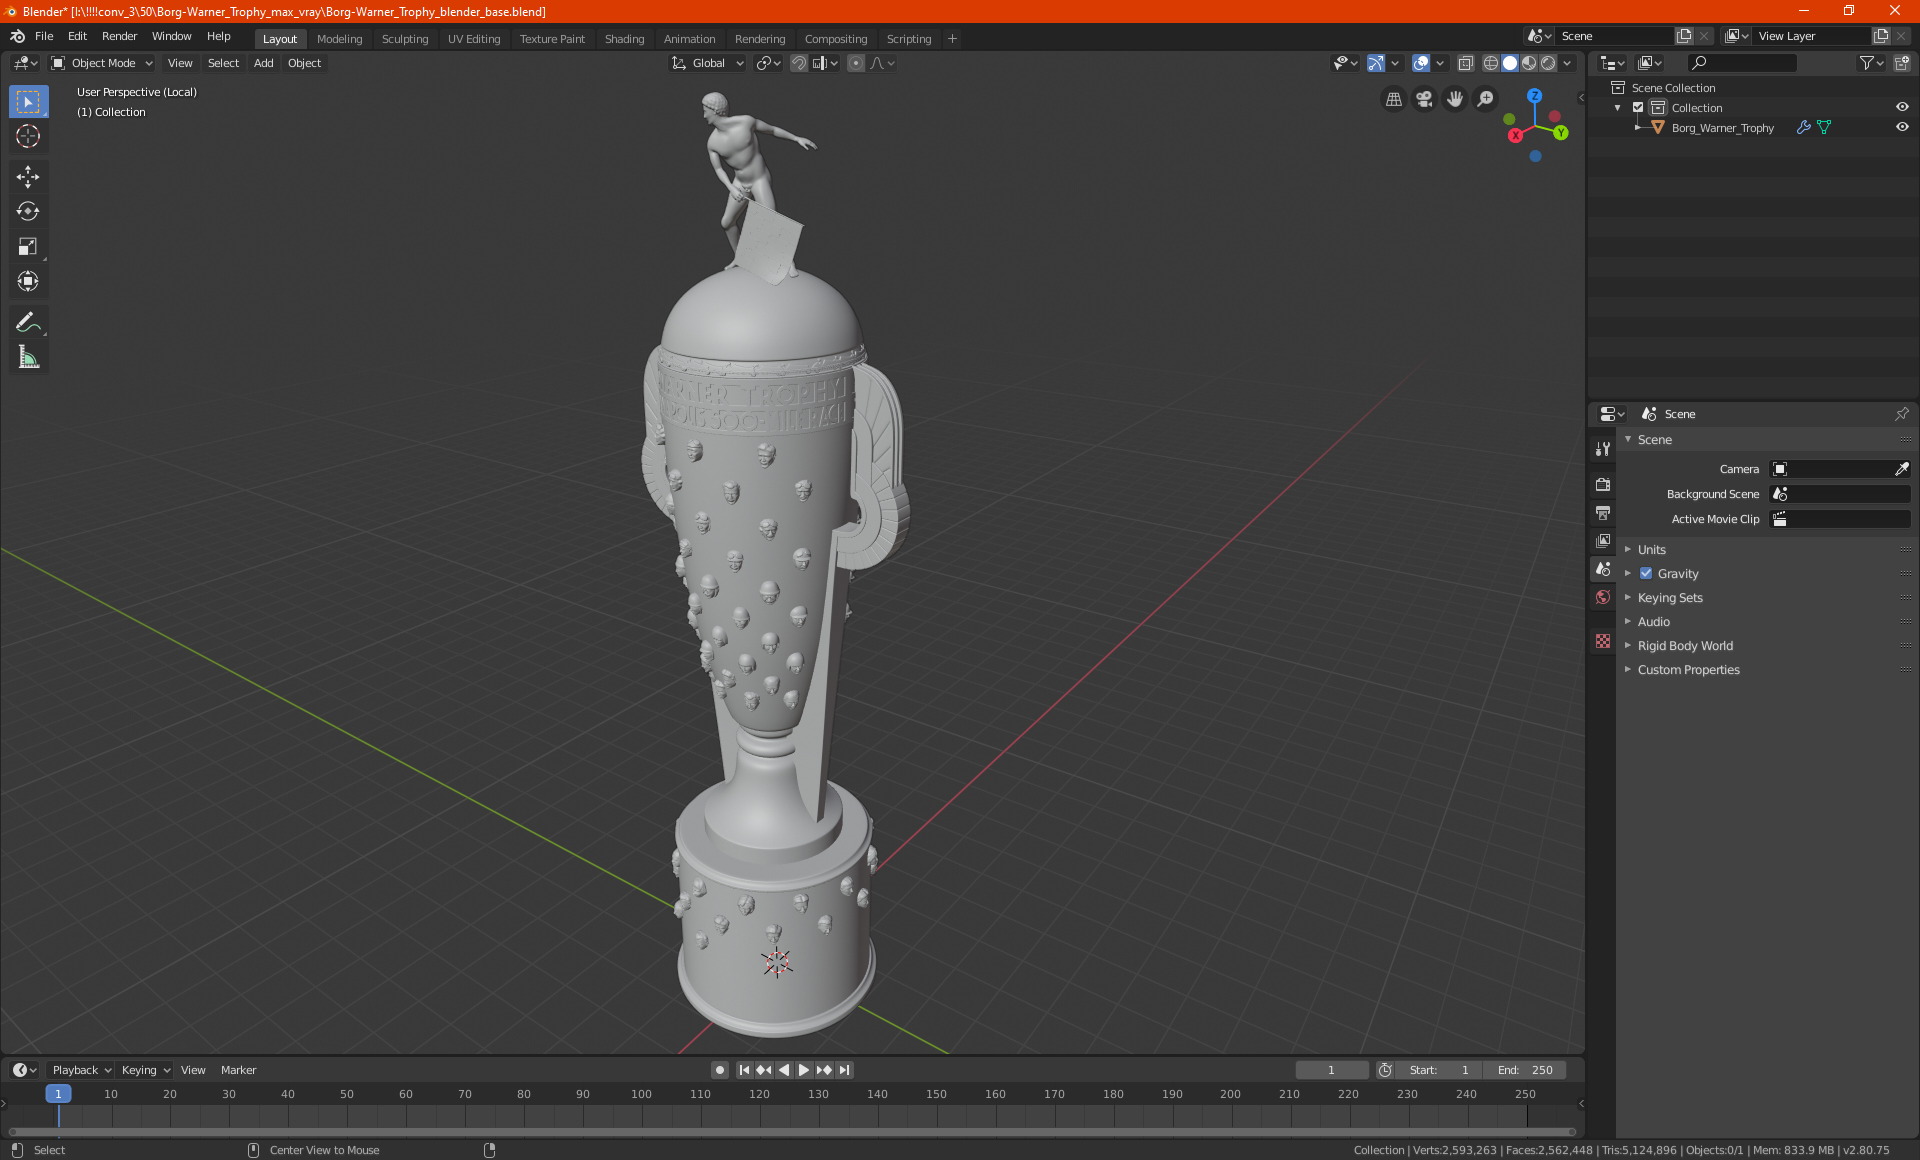Toggle show gizmo button

1376,63
